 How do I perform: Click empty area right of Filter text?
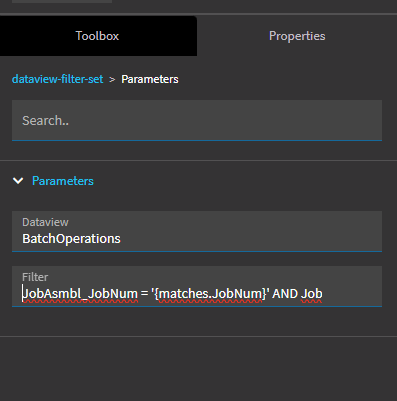click(x=352, y=294)
